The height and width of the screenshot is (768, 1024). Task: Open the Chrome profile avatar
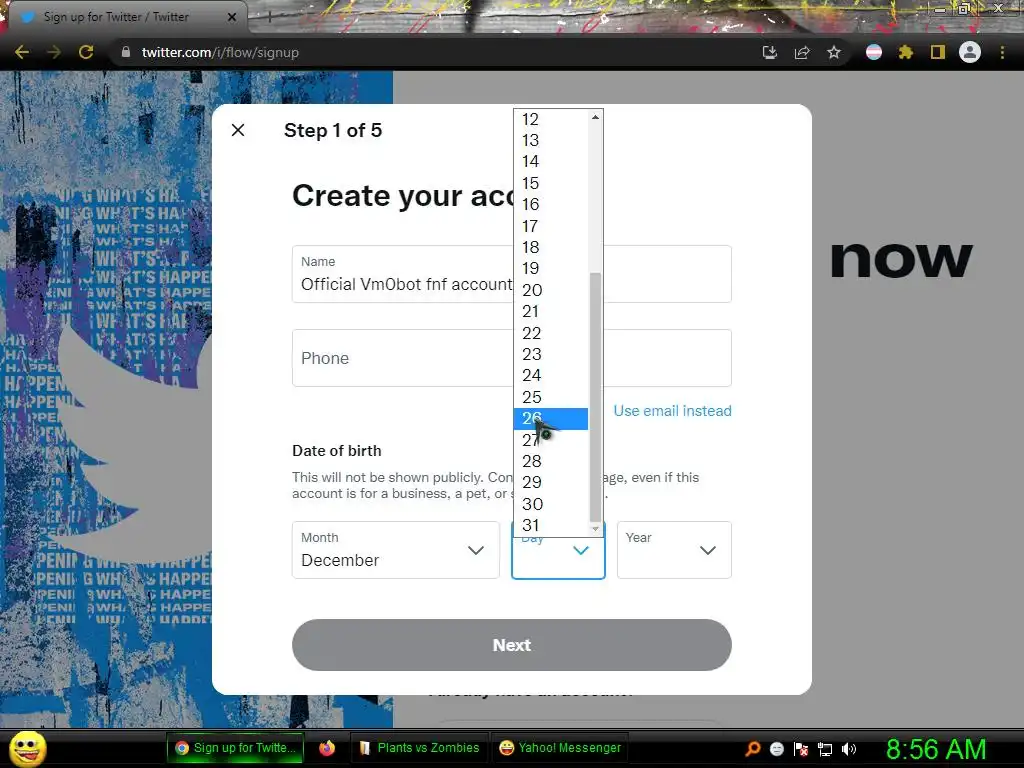point(970,52)
